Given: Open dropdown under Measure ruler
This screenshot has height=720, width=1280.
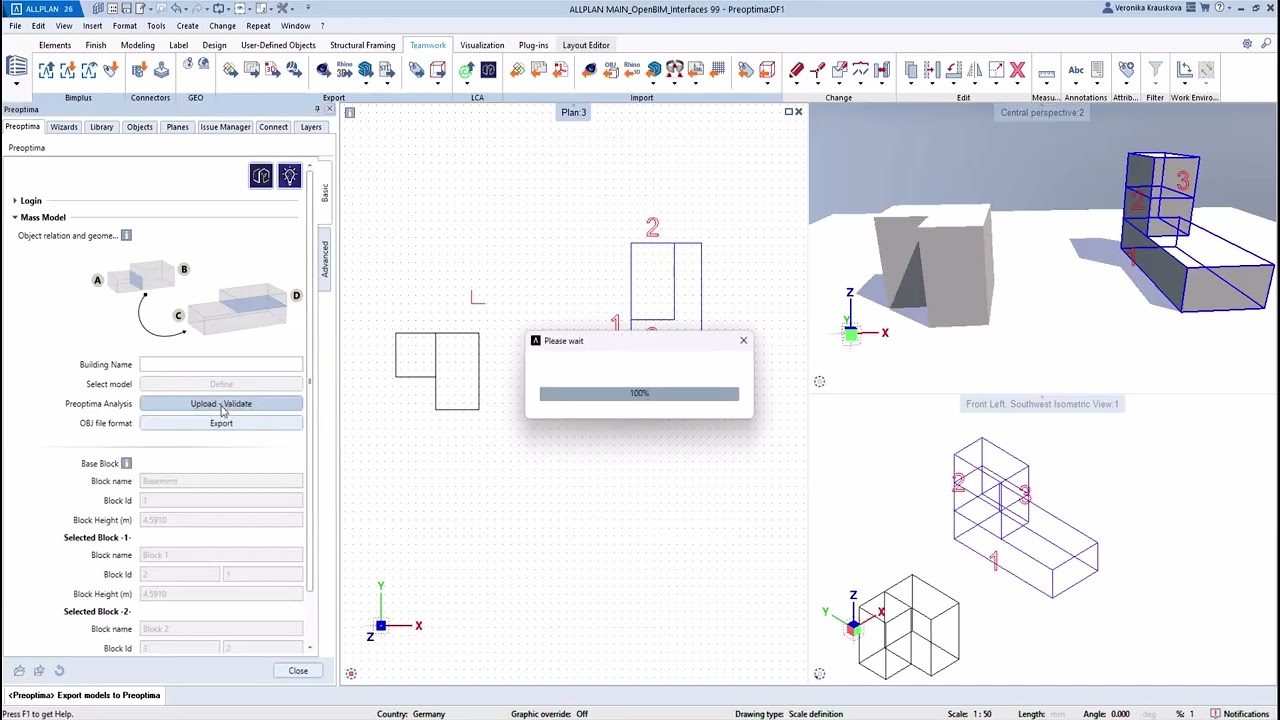Looking at the screenshot, I should pyautogui.click(x=1046, y=84).
